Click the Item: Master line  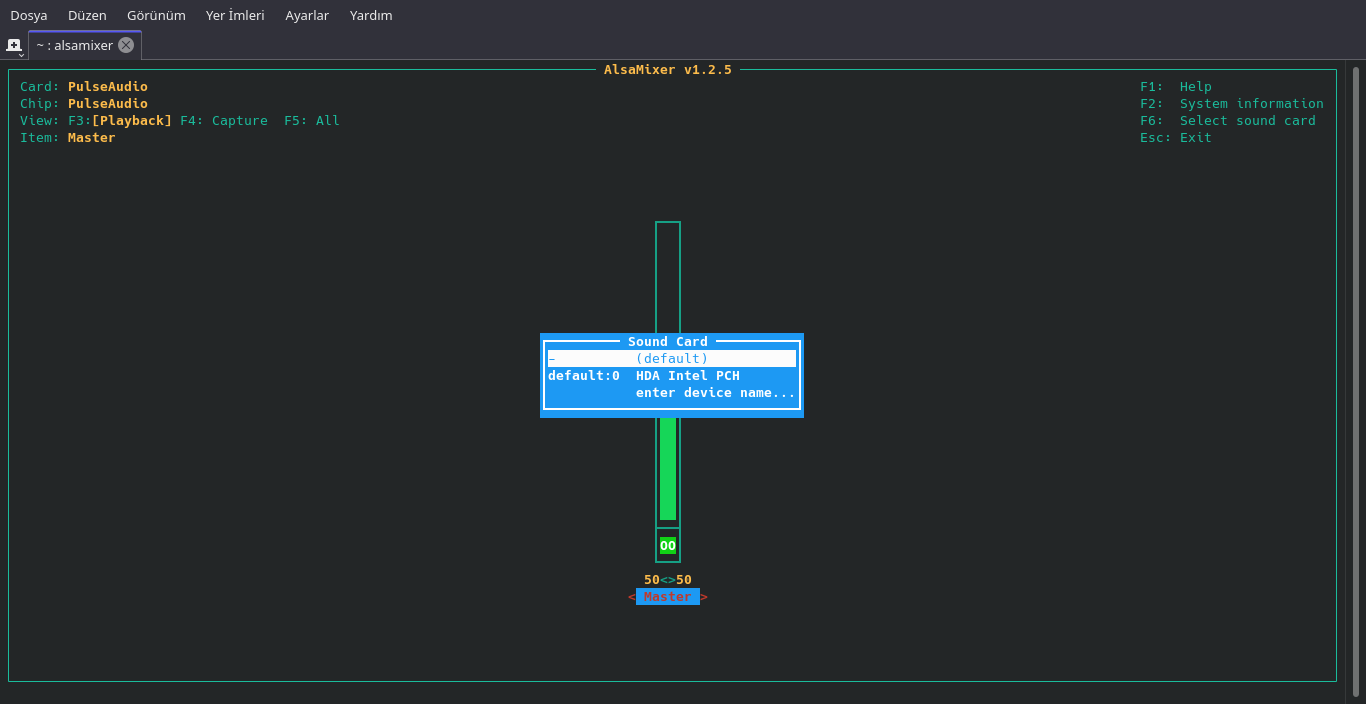(x=68, y=137)
